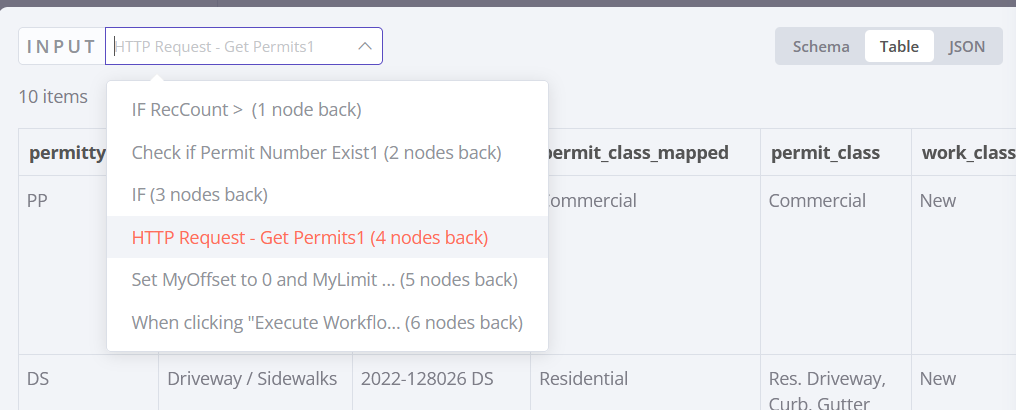Choose 'When clicking Execute Workflow' option
Image resolution: width=1016 pixels, height=410 pixels.
click(327, 322)
